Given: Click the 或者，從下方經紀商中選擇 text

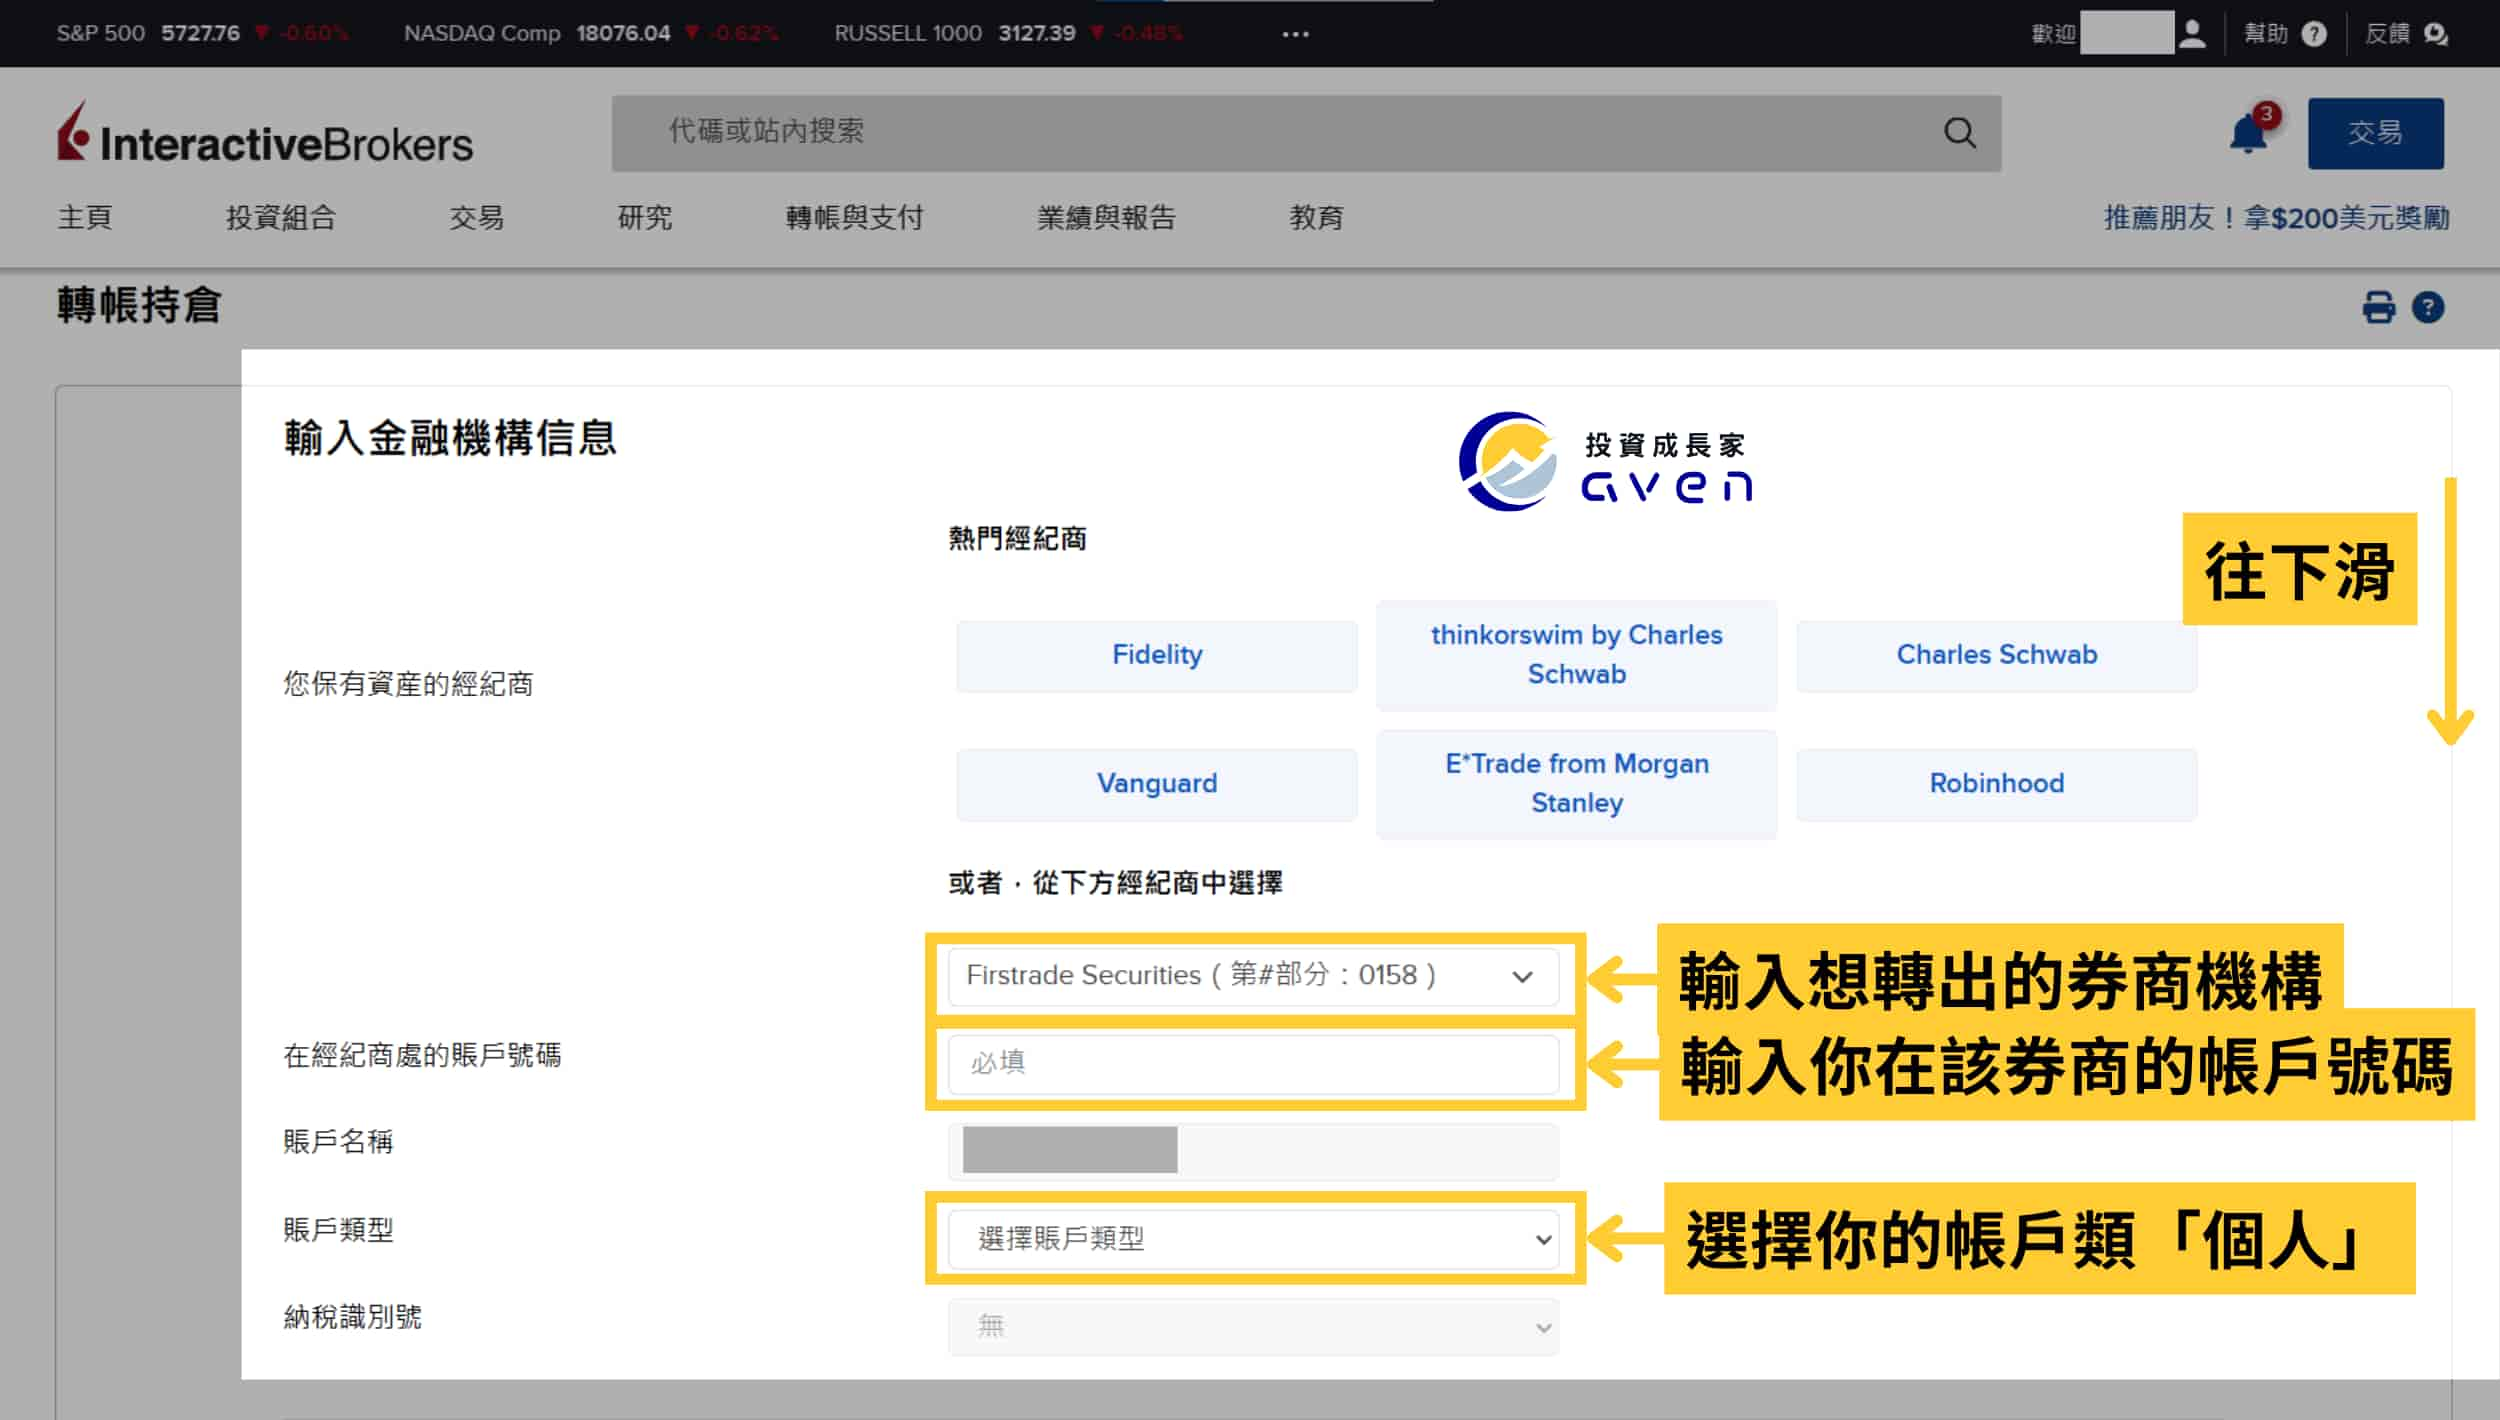Looking at the screenshot, I should tap(1115, 883).
